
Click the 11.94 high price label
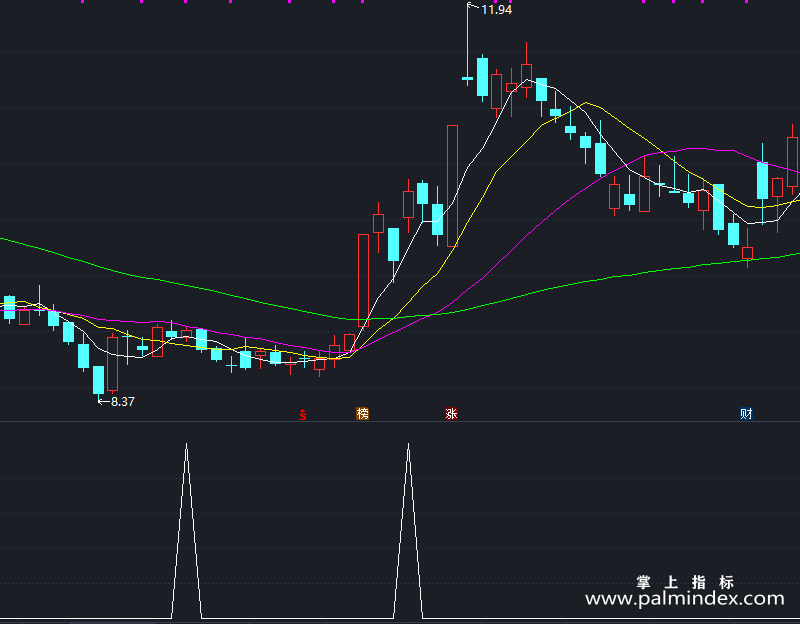(x=496, y=10)
